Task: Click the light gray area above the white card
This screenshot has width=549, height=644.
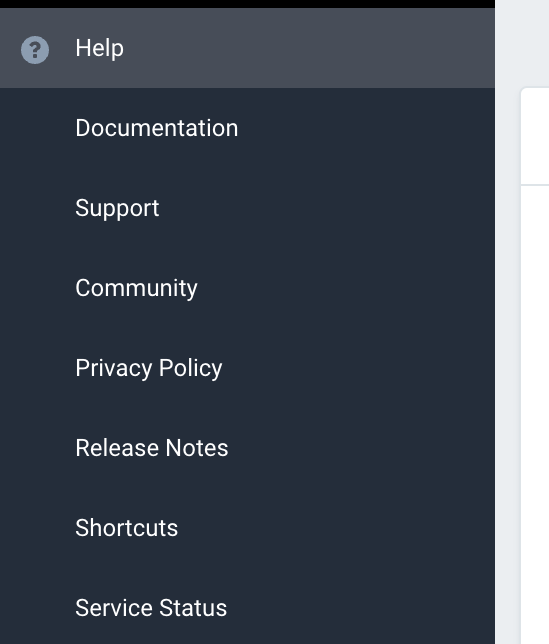Action: tap(522, 43)
